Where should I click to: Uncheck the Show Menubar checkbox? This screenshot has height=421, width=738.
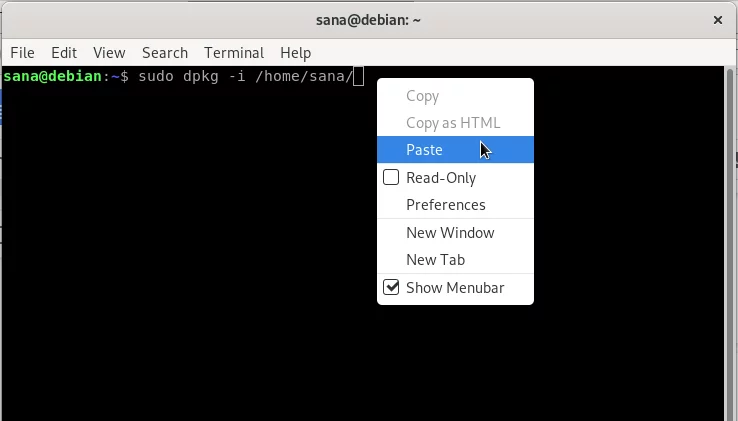coord(391,287)
